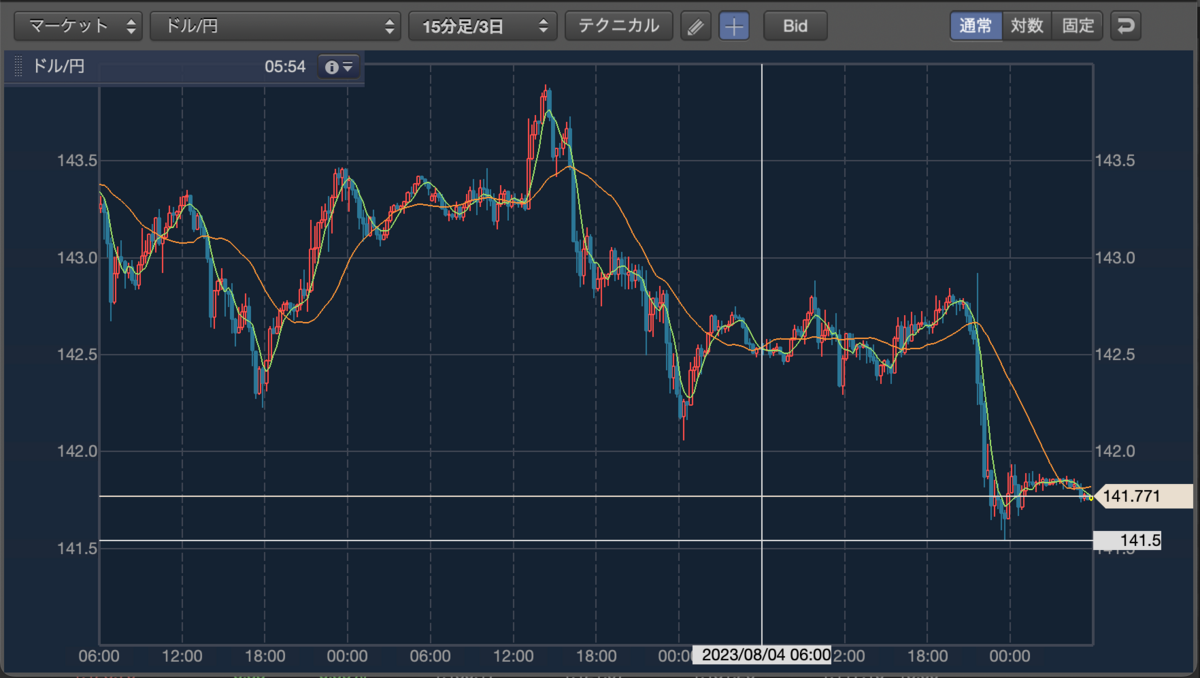
Task: Open the ドル/円 currency pair dropdown
Action: pos(275,26)
